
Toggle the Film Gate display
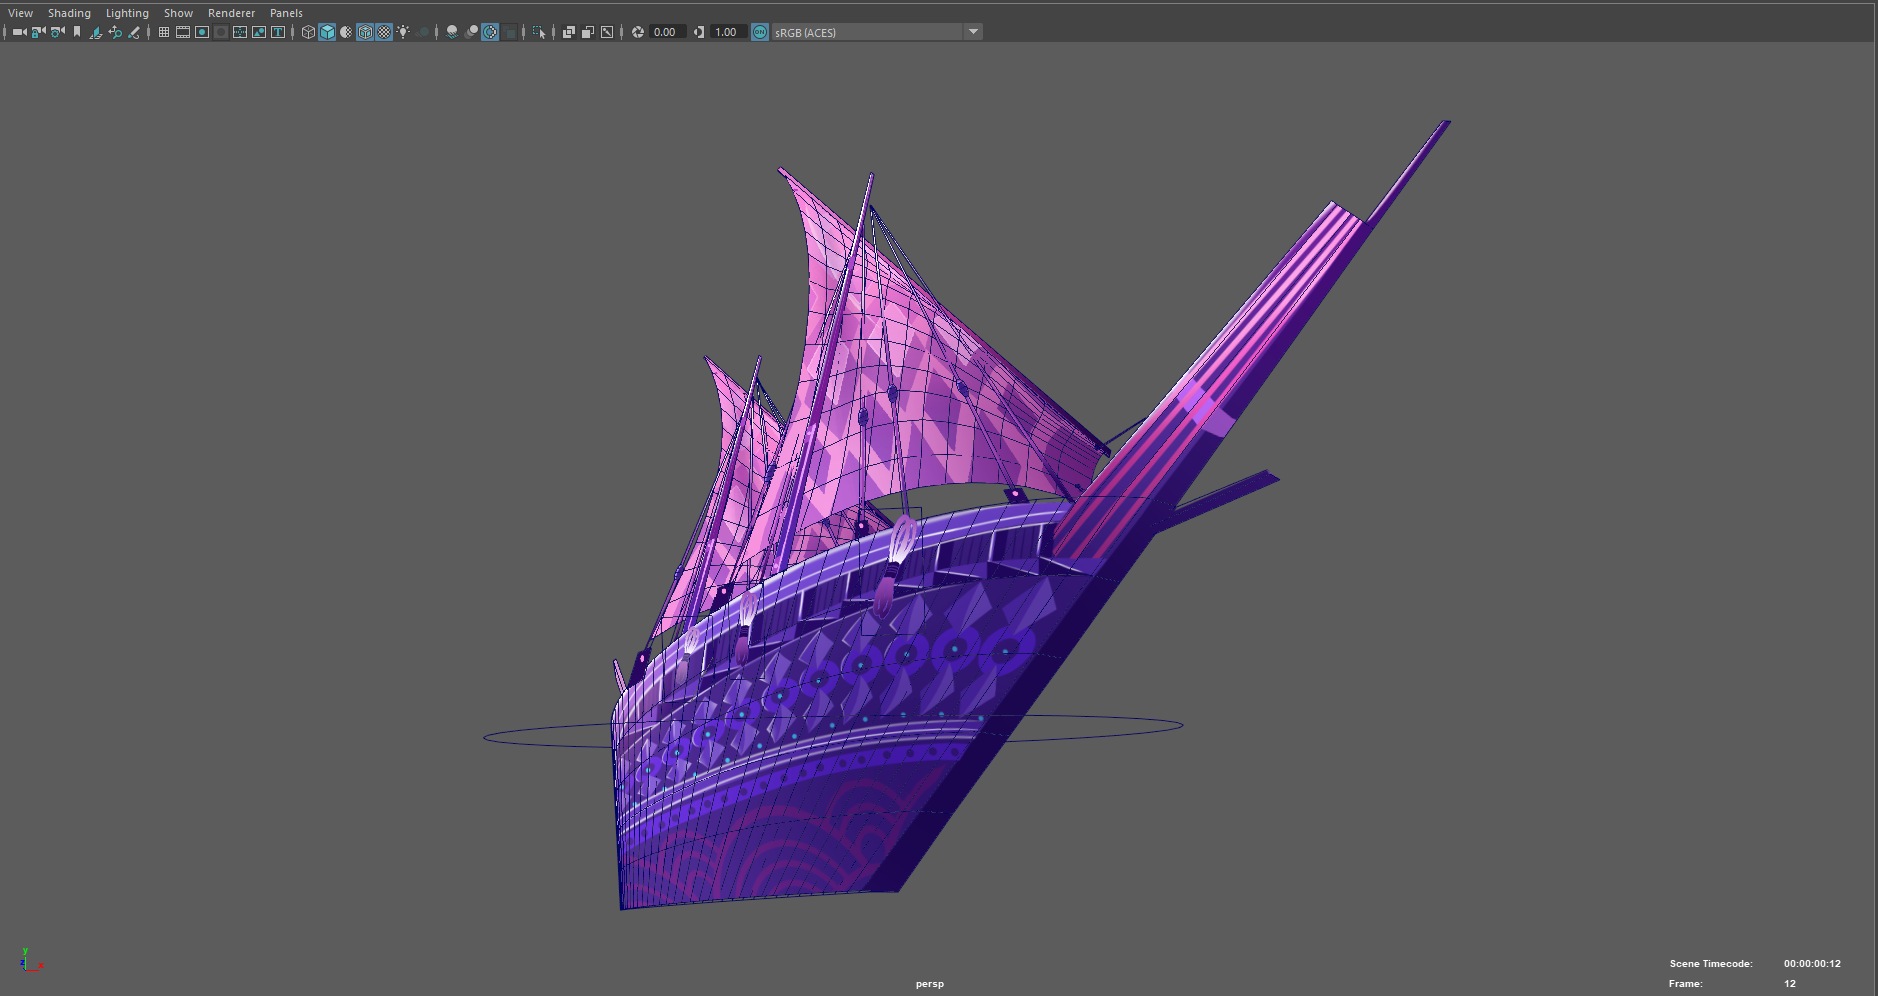[x=183, y=32]
